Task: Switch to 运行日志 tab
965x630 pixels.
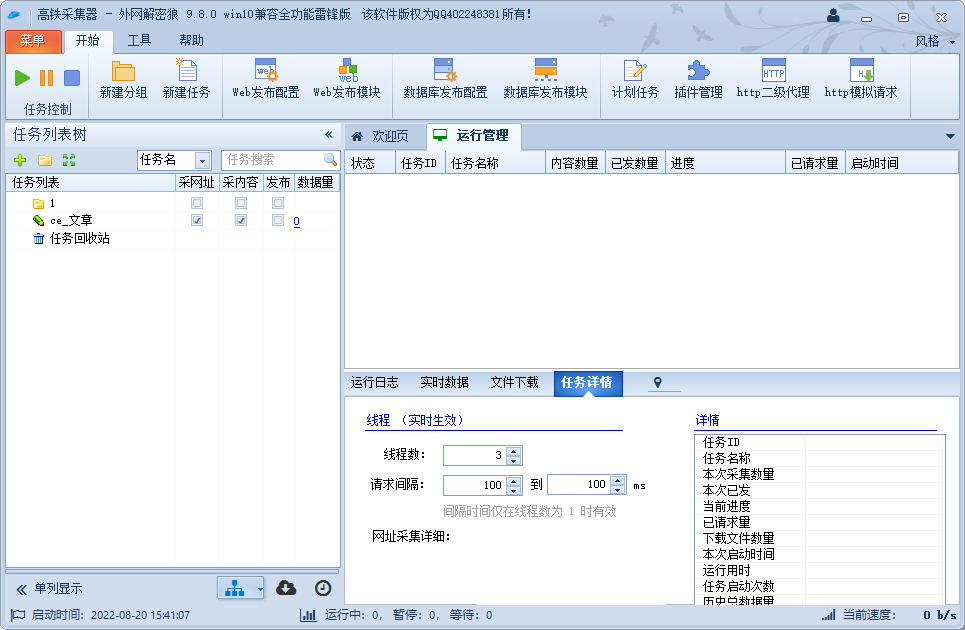Action: click(374, 383)
